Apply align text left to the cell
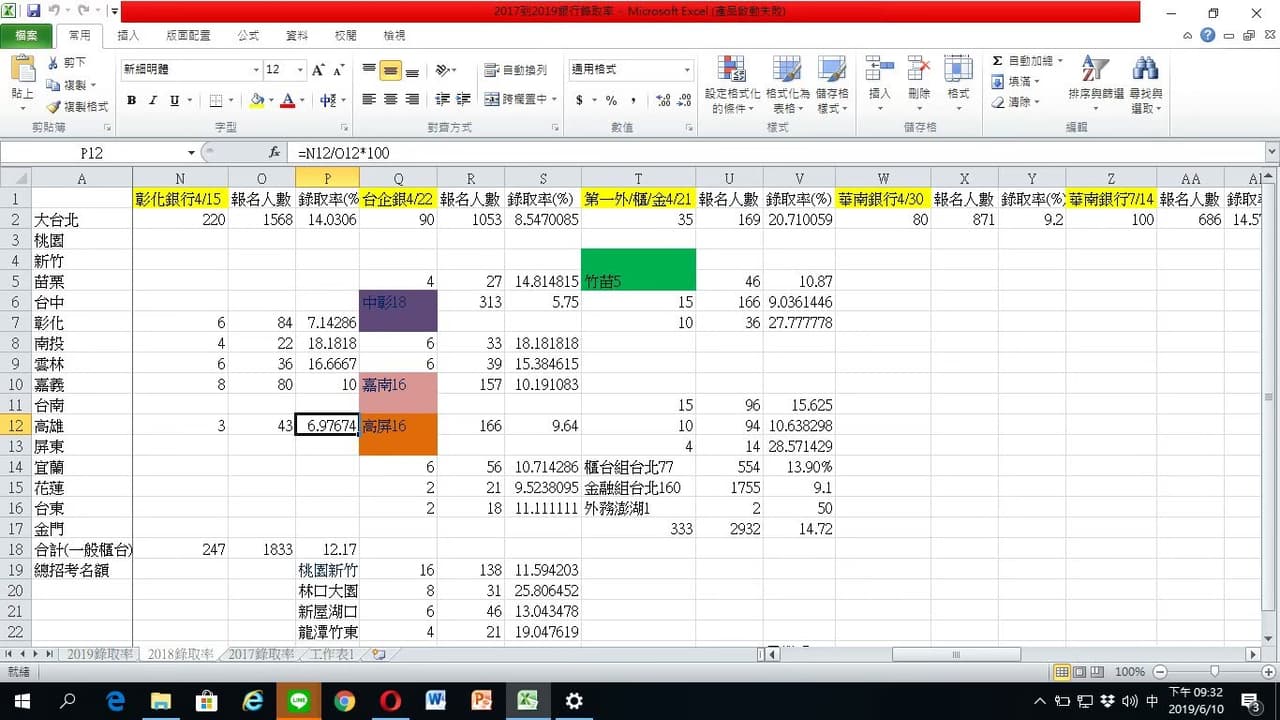 click(369, 100)
